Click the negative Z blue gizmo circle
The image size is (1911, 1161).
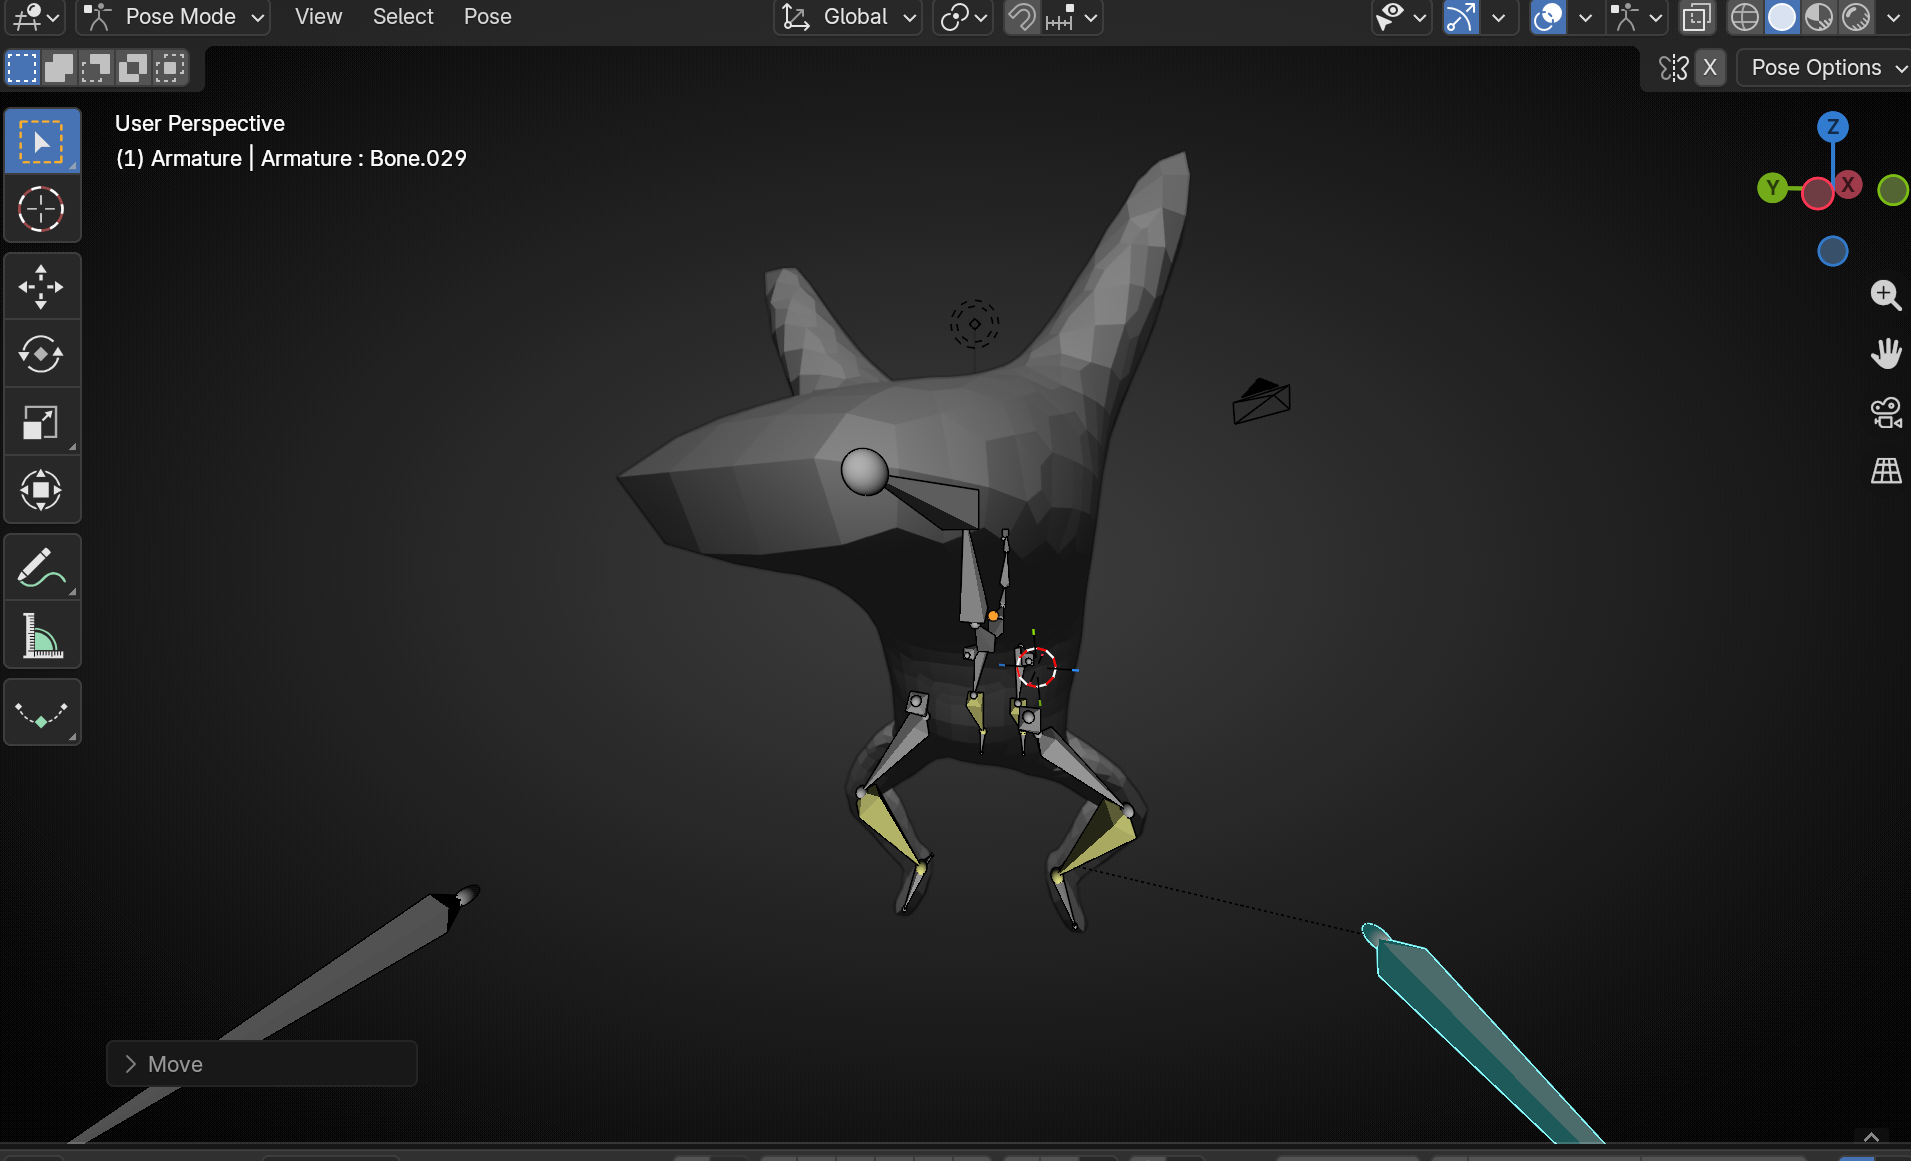pyautogui.click(x=1832, y=251)
